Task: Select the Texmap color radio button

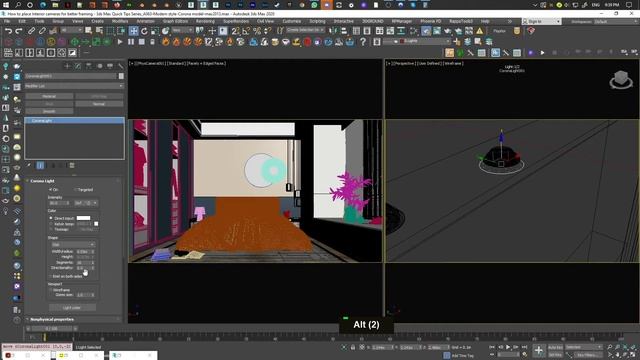Action: click(51, 229)
